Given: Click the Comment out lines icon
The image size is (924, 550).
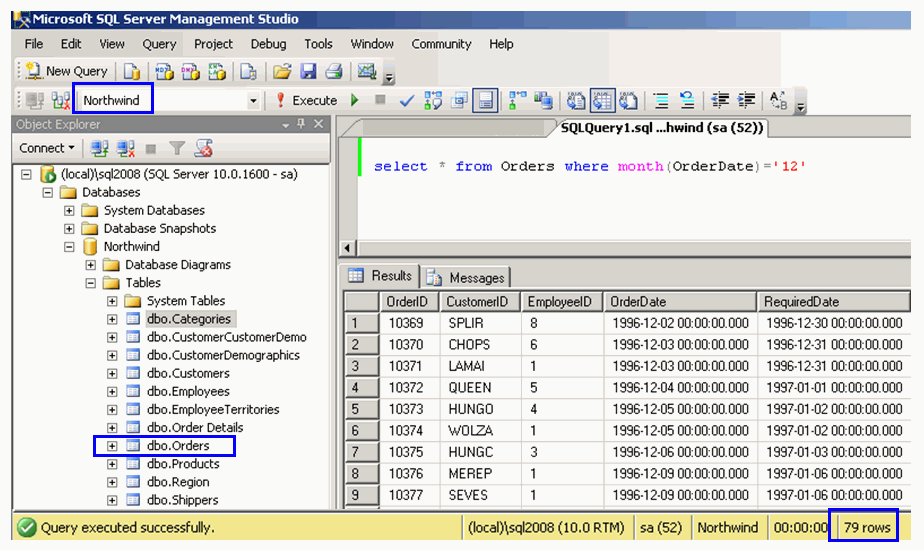Looking at the screenshot, I should (661, 100).
